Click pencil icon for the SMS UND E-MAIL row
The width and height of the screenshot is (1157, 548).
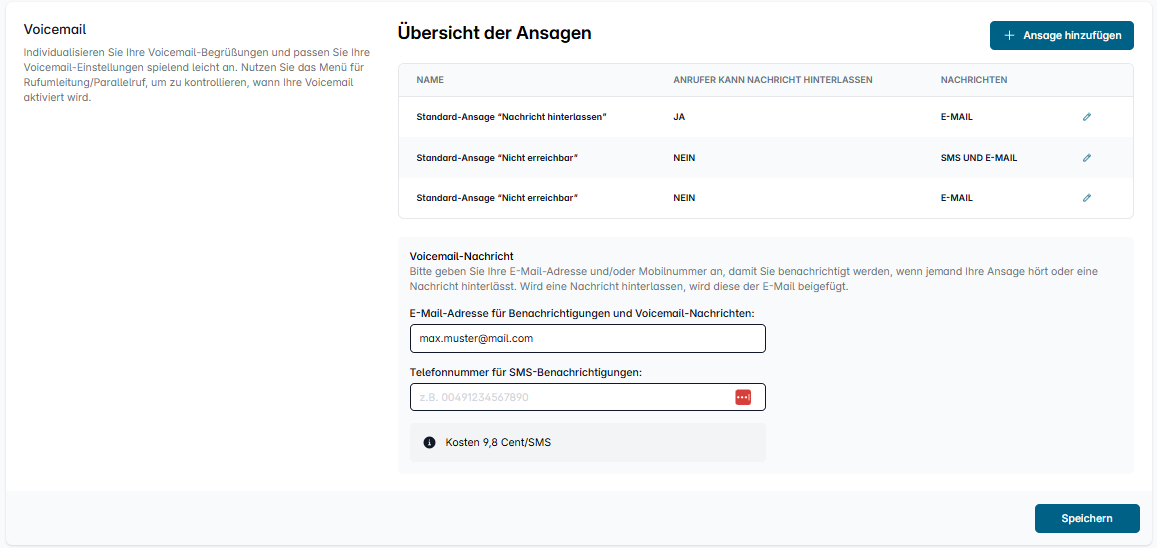1086,158
